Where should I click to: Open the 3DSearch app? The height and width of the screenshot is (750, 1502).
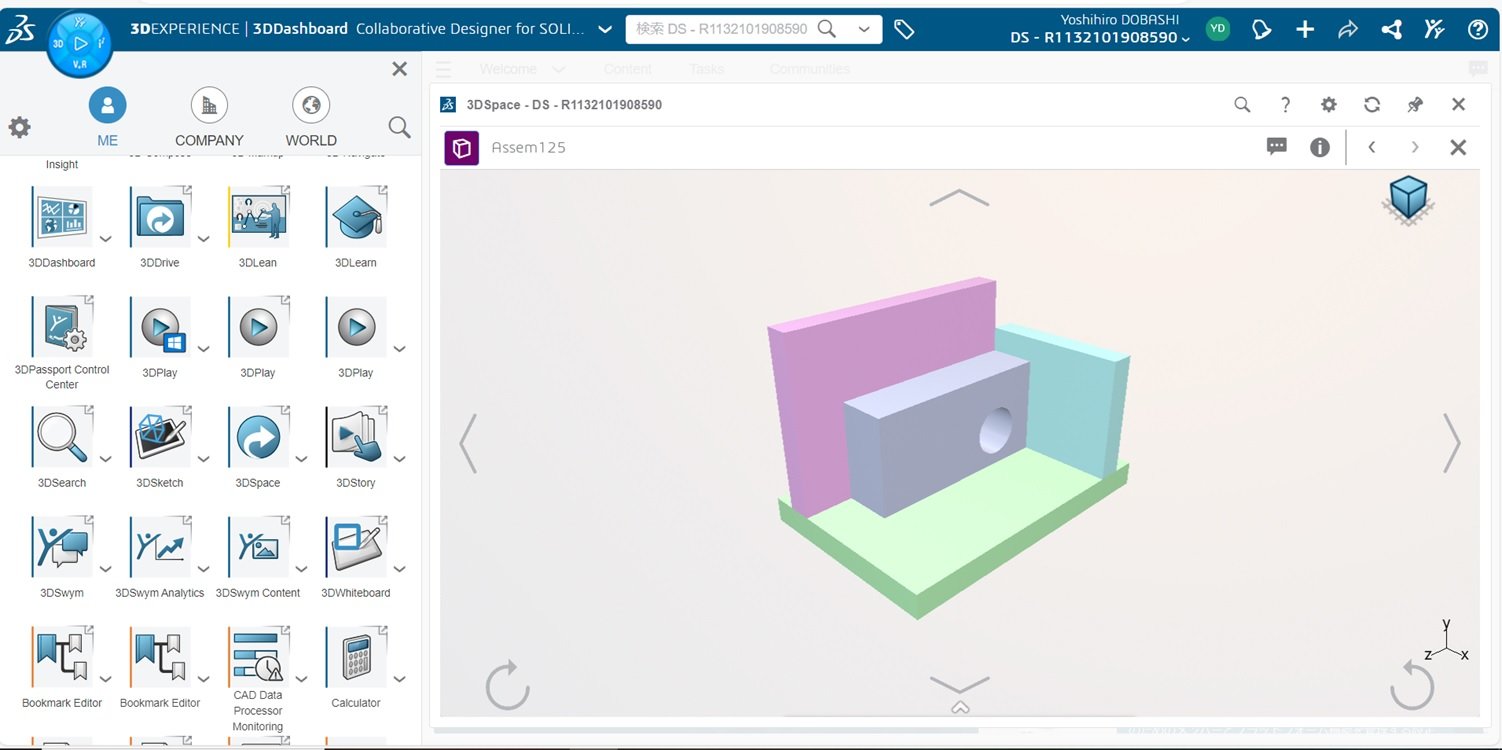coord(62,437)
